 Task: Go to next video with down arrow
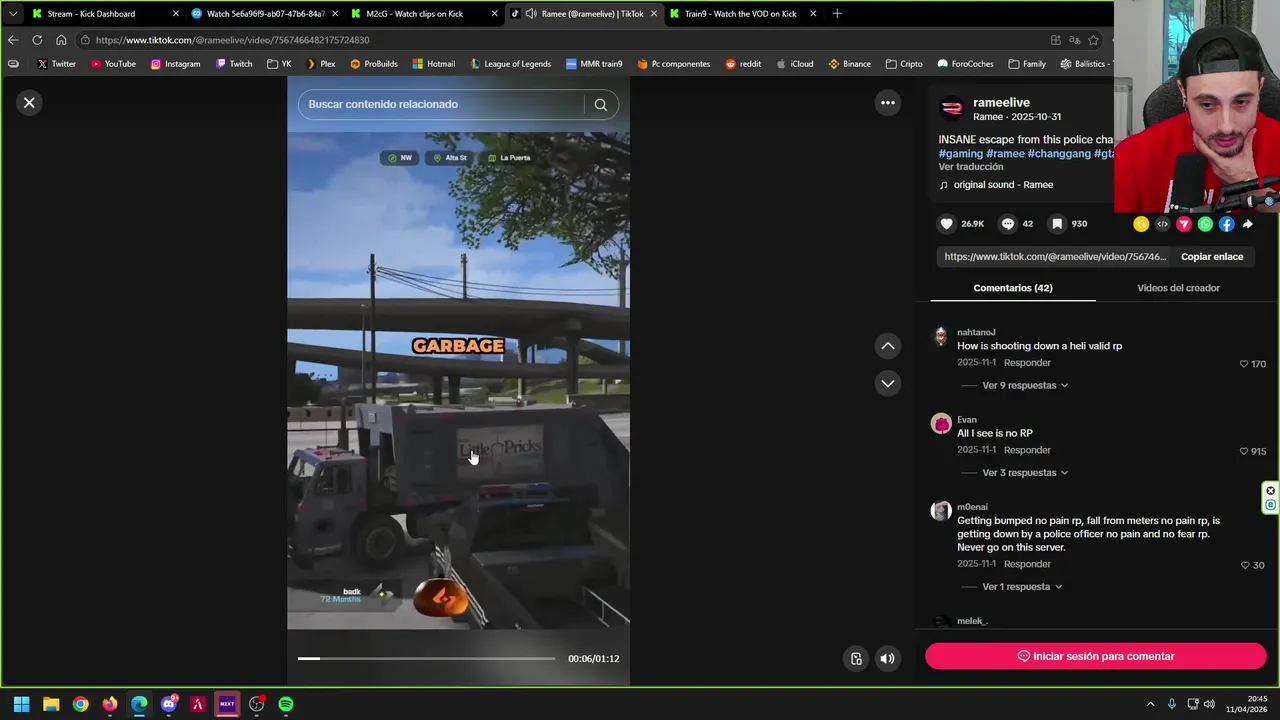(x=887, y=383)
